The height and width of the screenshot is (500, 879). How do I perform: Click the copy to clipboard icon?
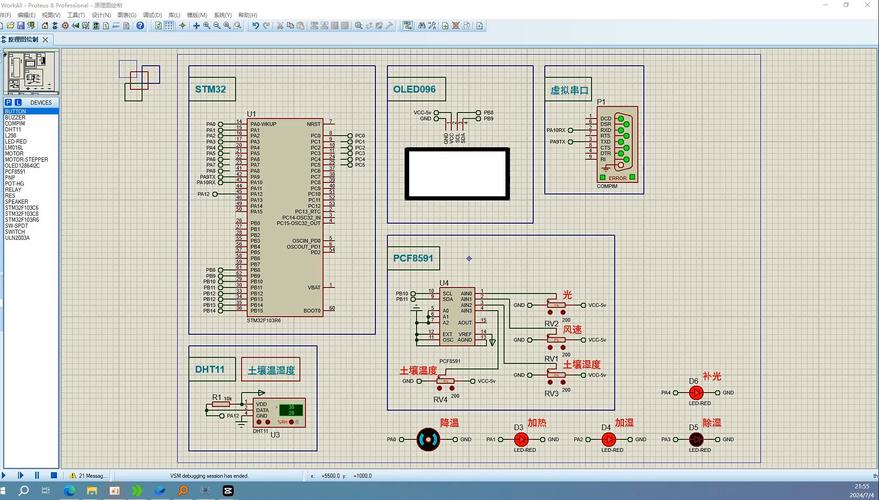290,25
